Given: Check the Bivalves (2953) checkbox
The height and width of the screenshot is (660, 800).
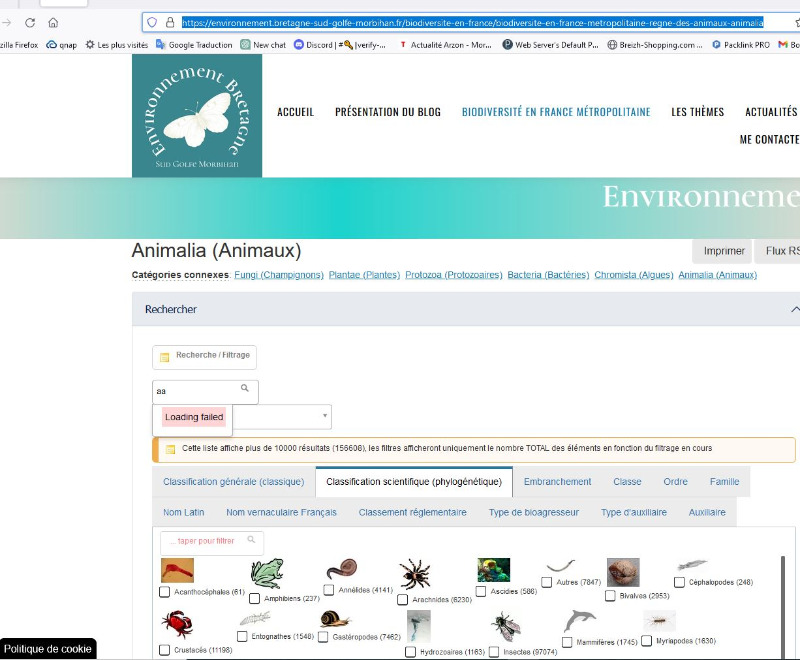Looking at the screenshot, I should (x=610, y=596).
